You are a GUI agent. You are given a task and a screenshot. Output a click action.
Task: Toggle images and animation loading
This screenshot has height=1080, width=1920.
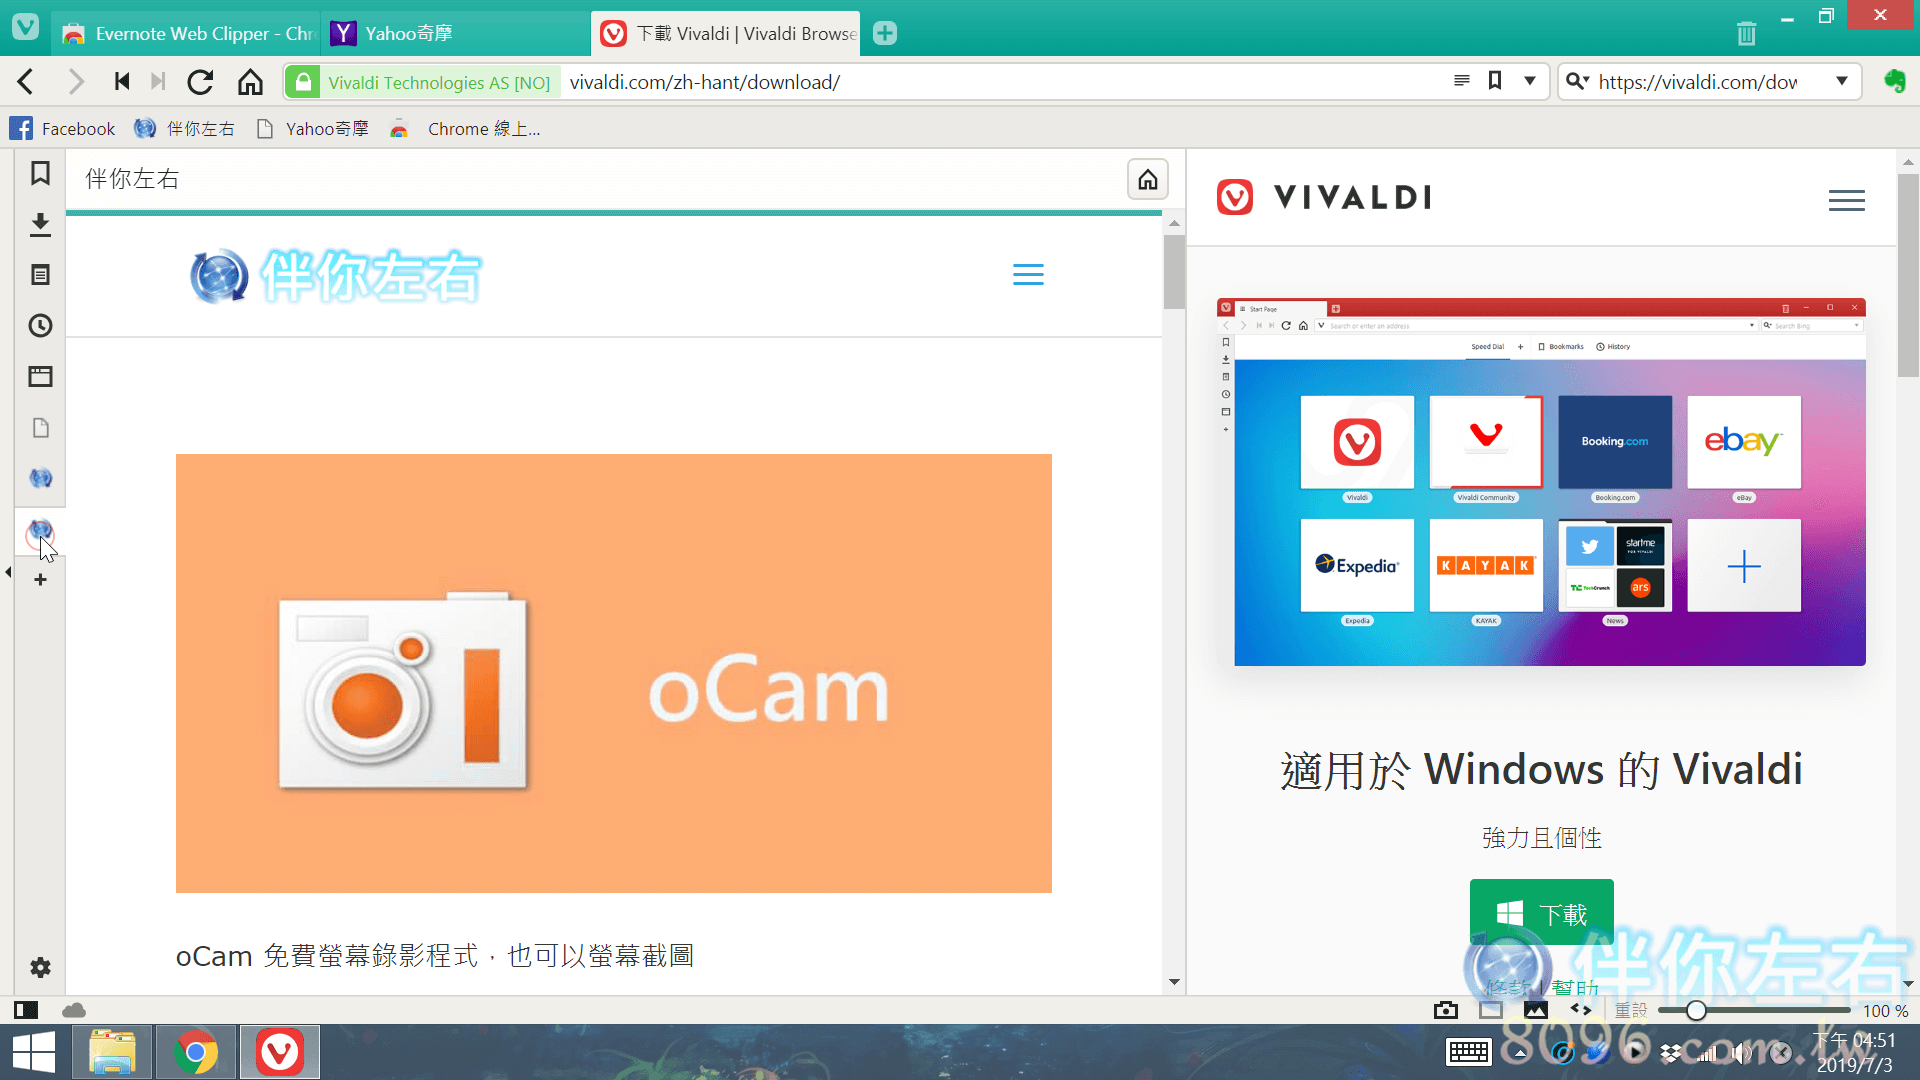click(1535, 1010)
